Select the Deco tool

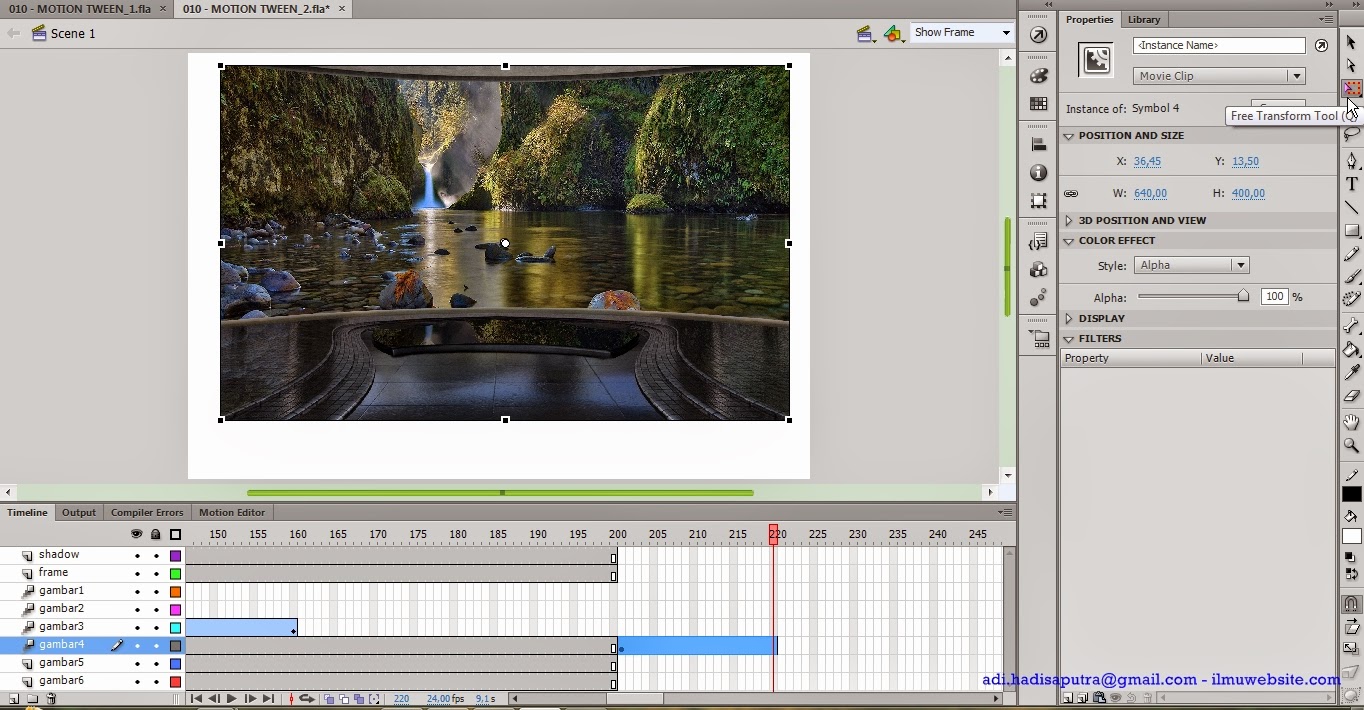(1351, 300)
